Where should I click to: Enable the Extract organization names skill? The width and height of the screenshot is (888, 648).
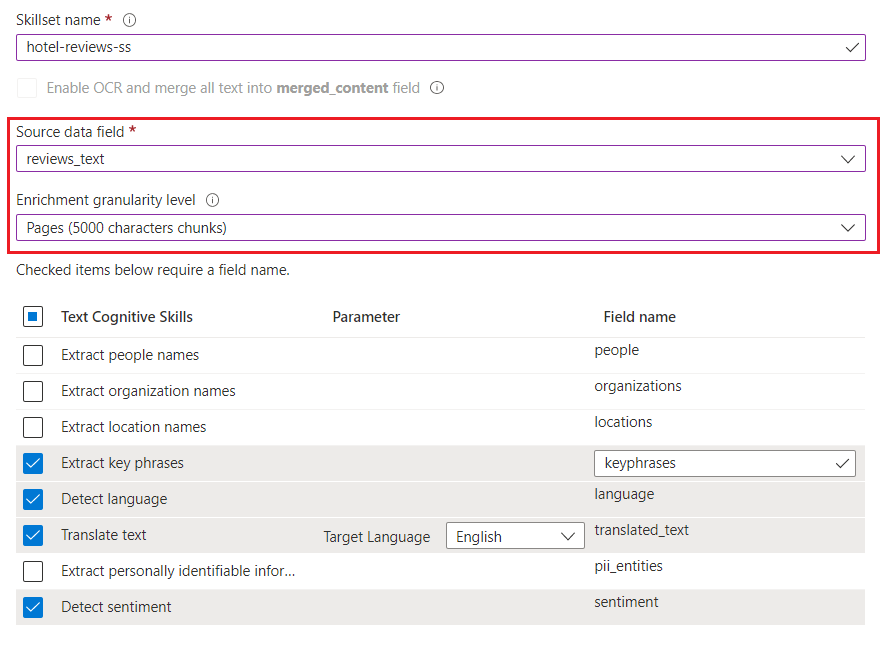(31, 391)
